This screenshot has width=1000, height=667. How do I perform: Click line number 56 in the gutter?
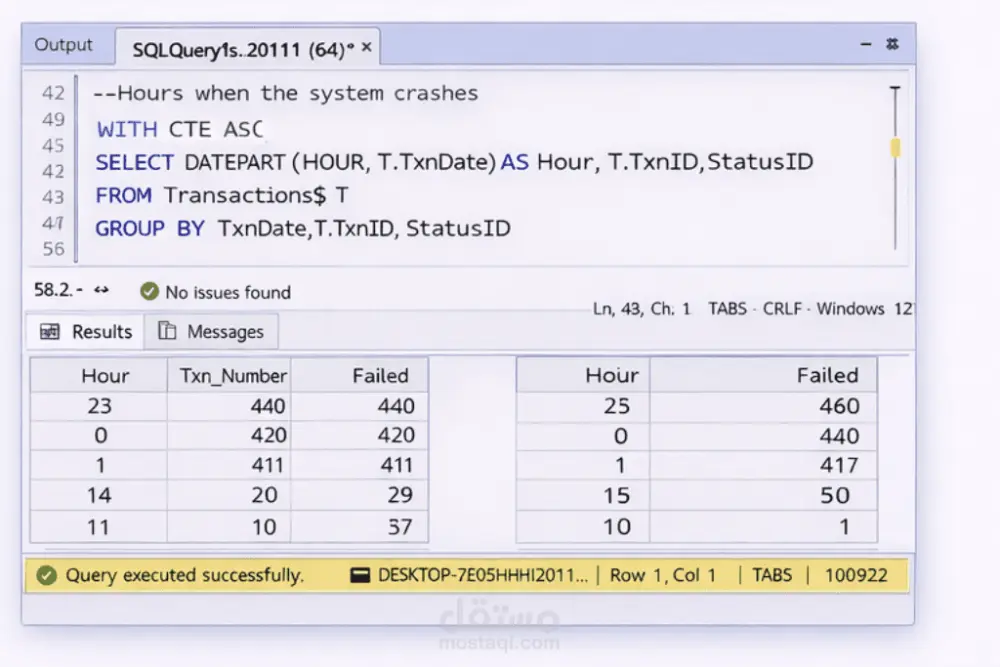54,249
